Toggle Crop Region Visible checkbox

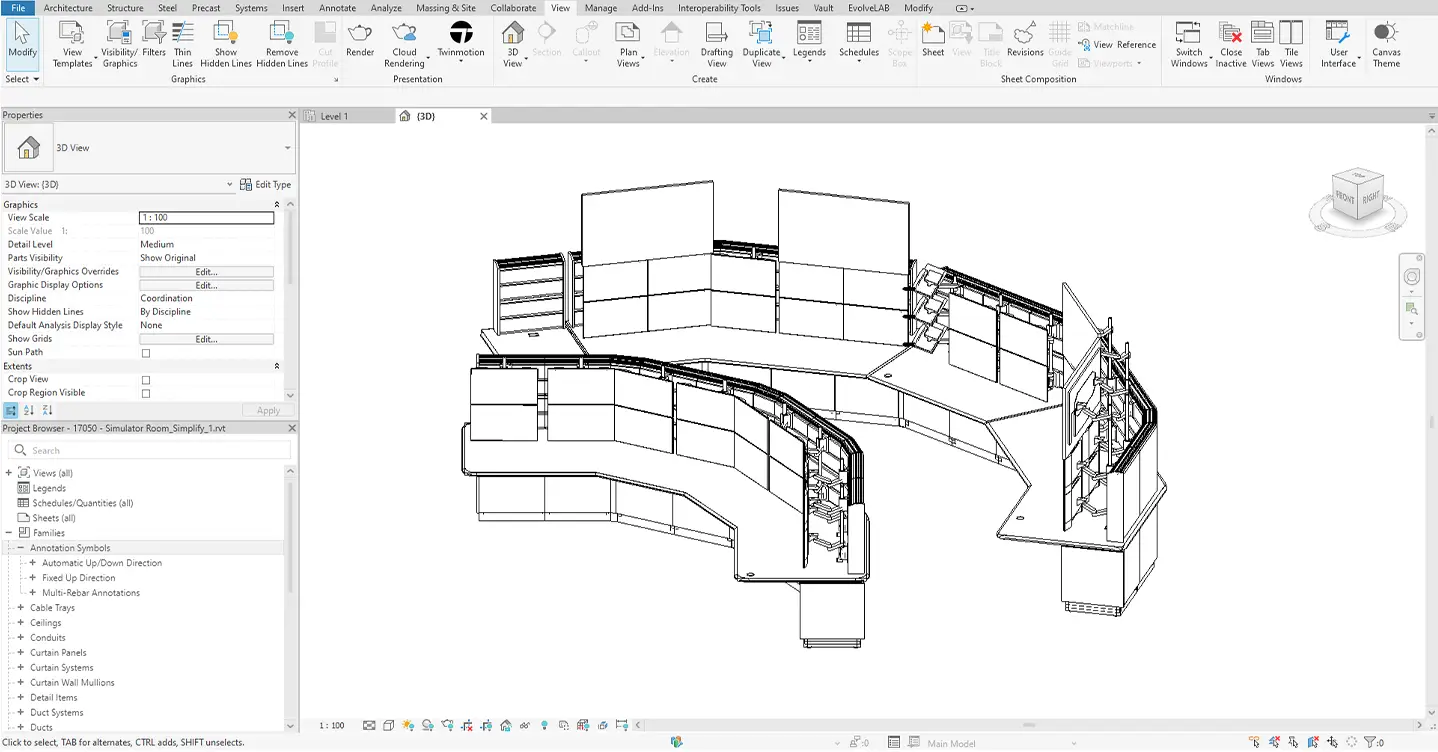coord(145,392)
